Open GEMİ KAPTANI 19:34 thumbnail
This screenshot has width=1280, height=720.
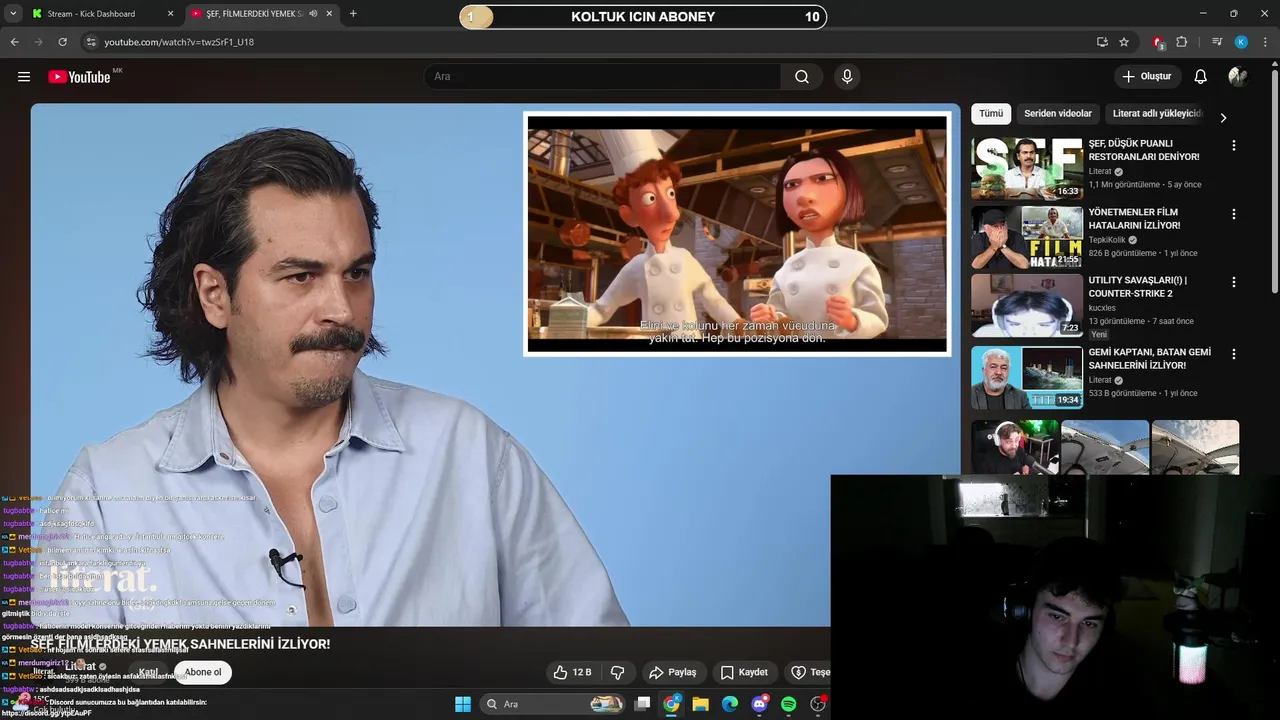(1027, 377)
